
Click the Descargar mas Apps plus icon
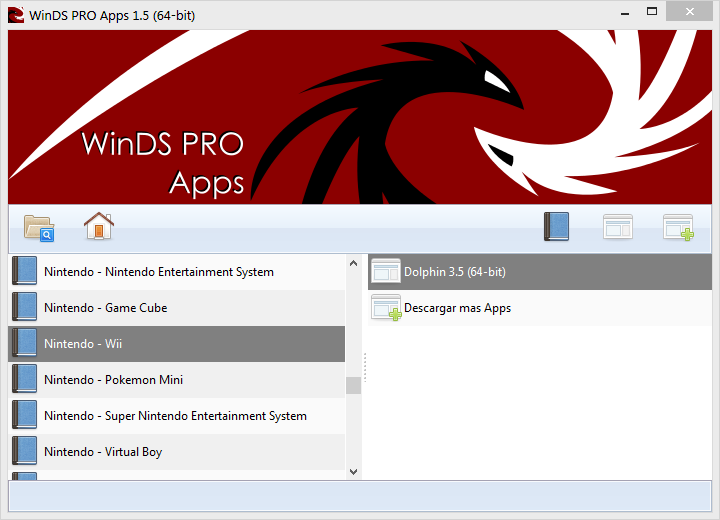click(386, 308)
